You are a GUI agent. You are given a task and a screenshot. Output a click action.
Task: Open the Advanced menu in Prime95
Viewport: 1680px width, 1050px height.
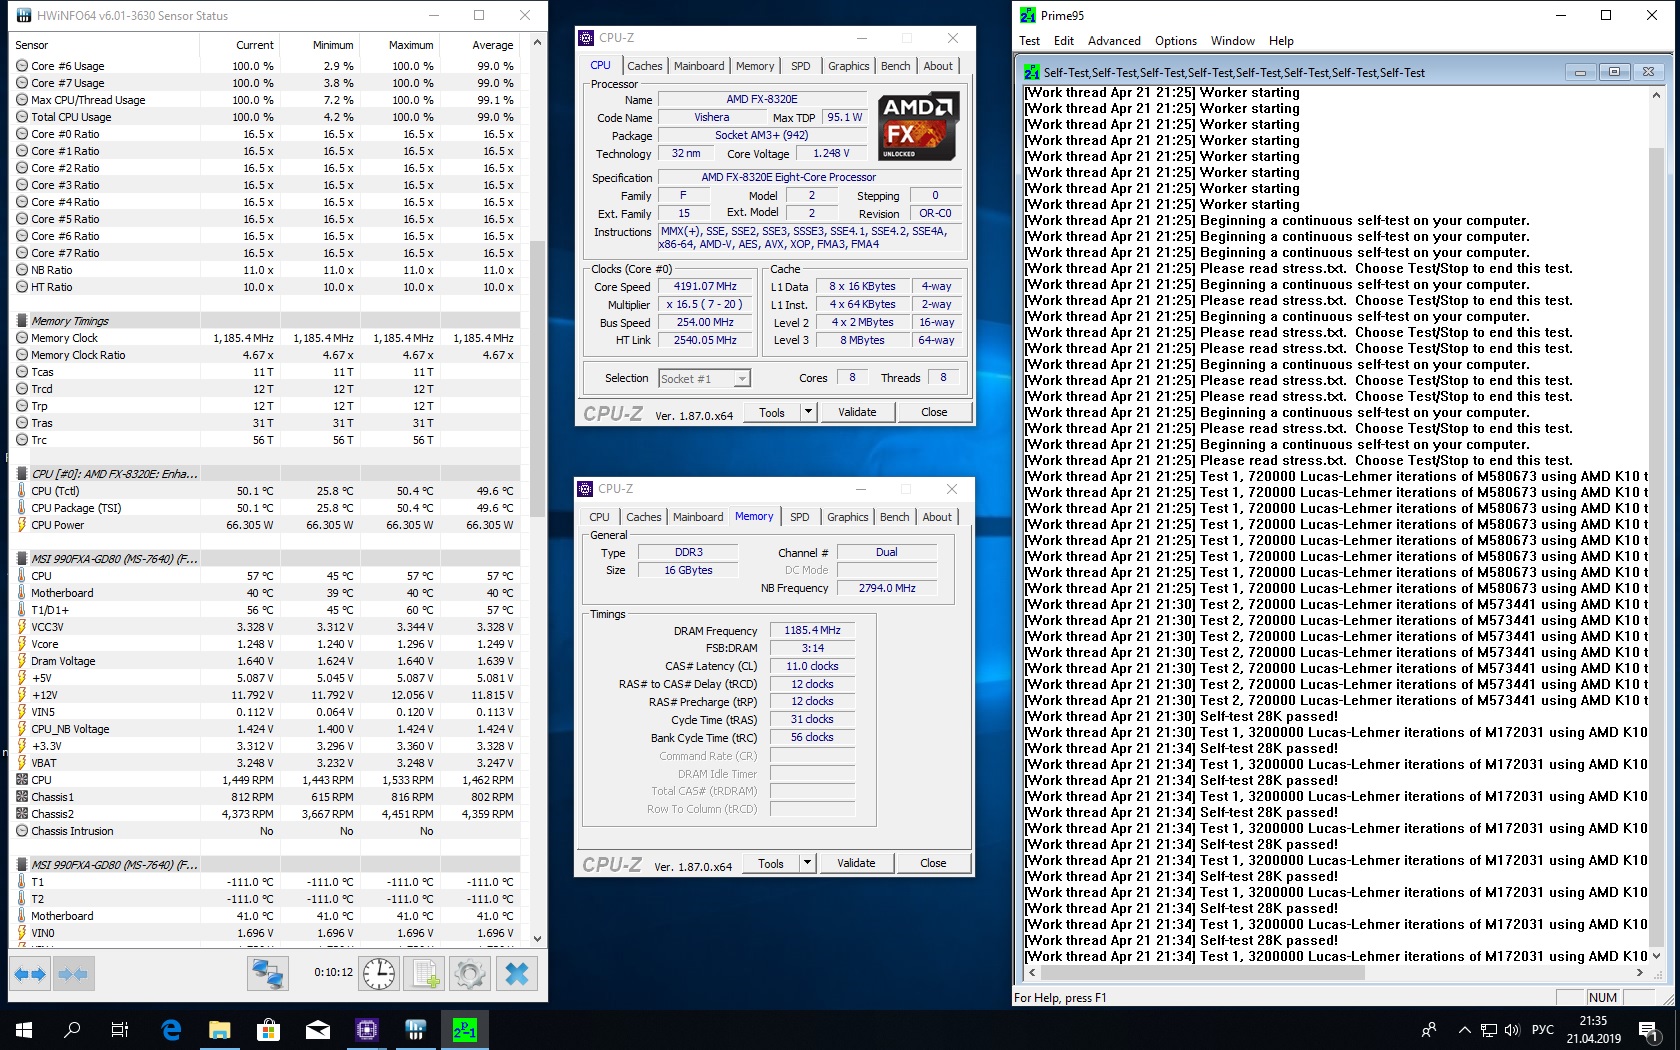tap(1113, 41)
